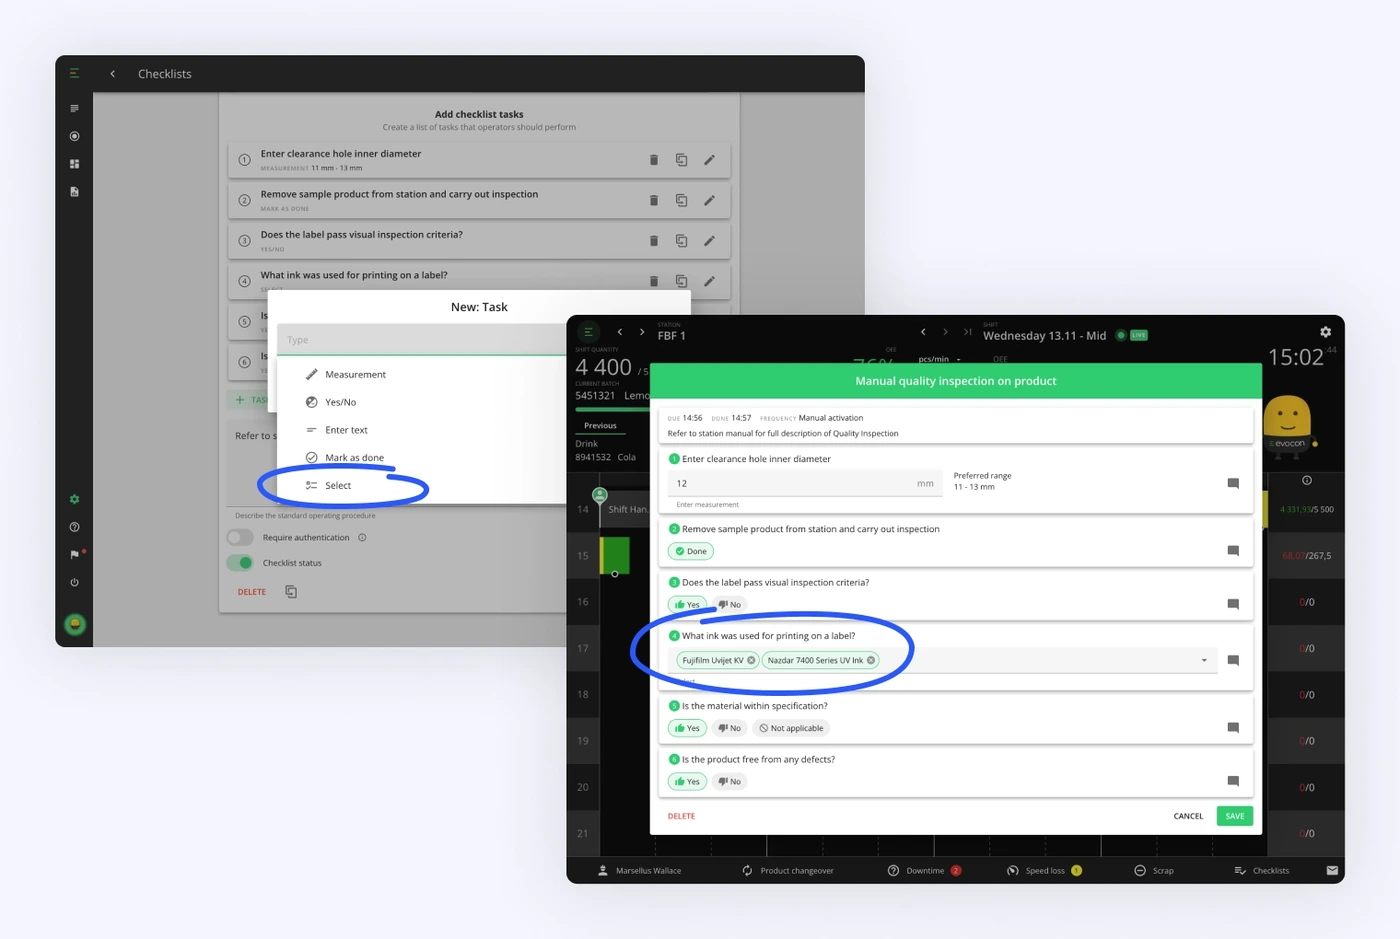This screenshot has height=939, width=1400.
Task: Add comment to the ink question
Action: [1233, 661]
